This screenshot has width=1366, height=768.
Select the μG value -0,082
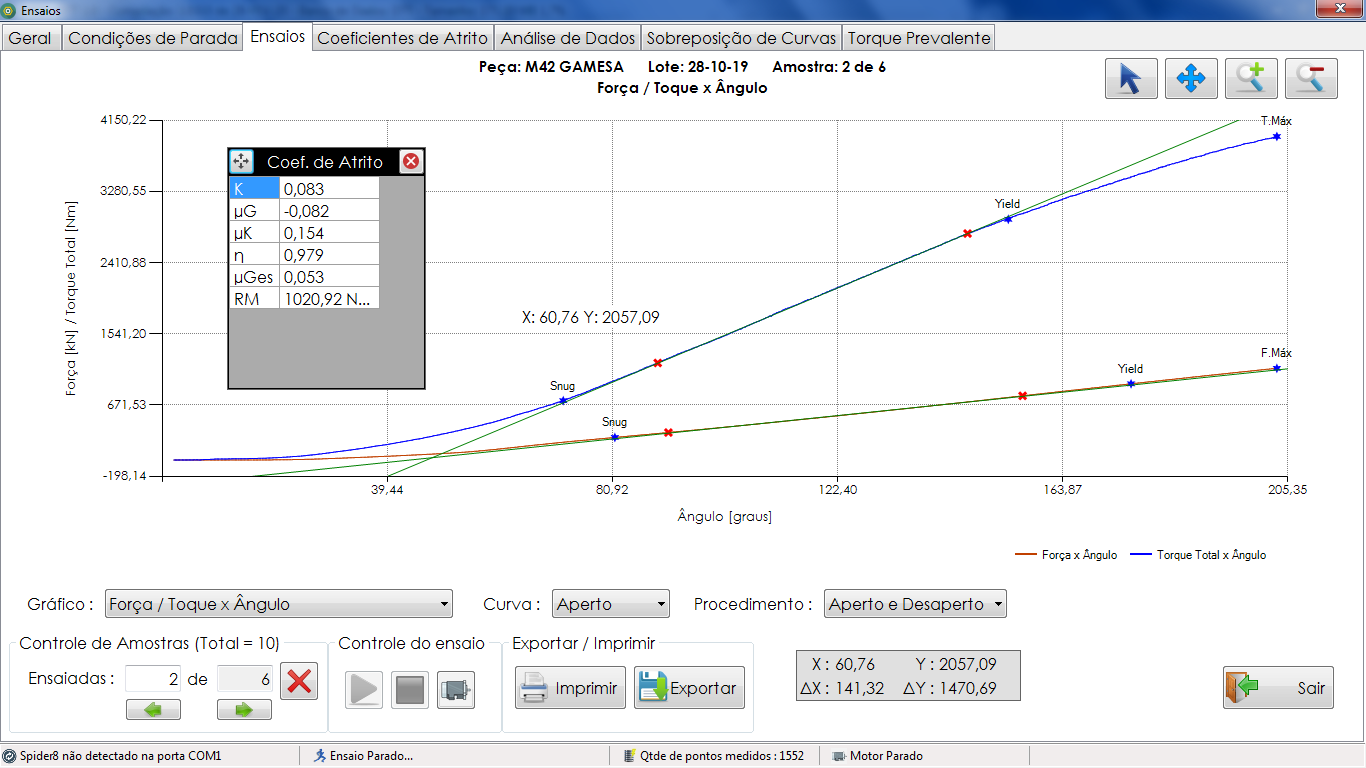click(329, 210)
